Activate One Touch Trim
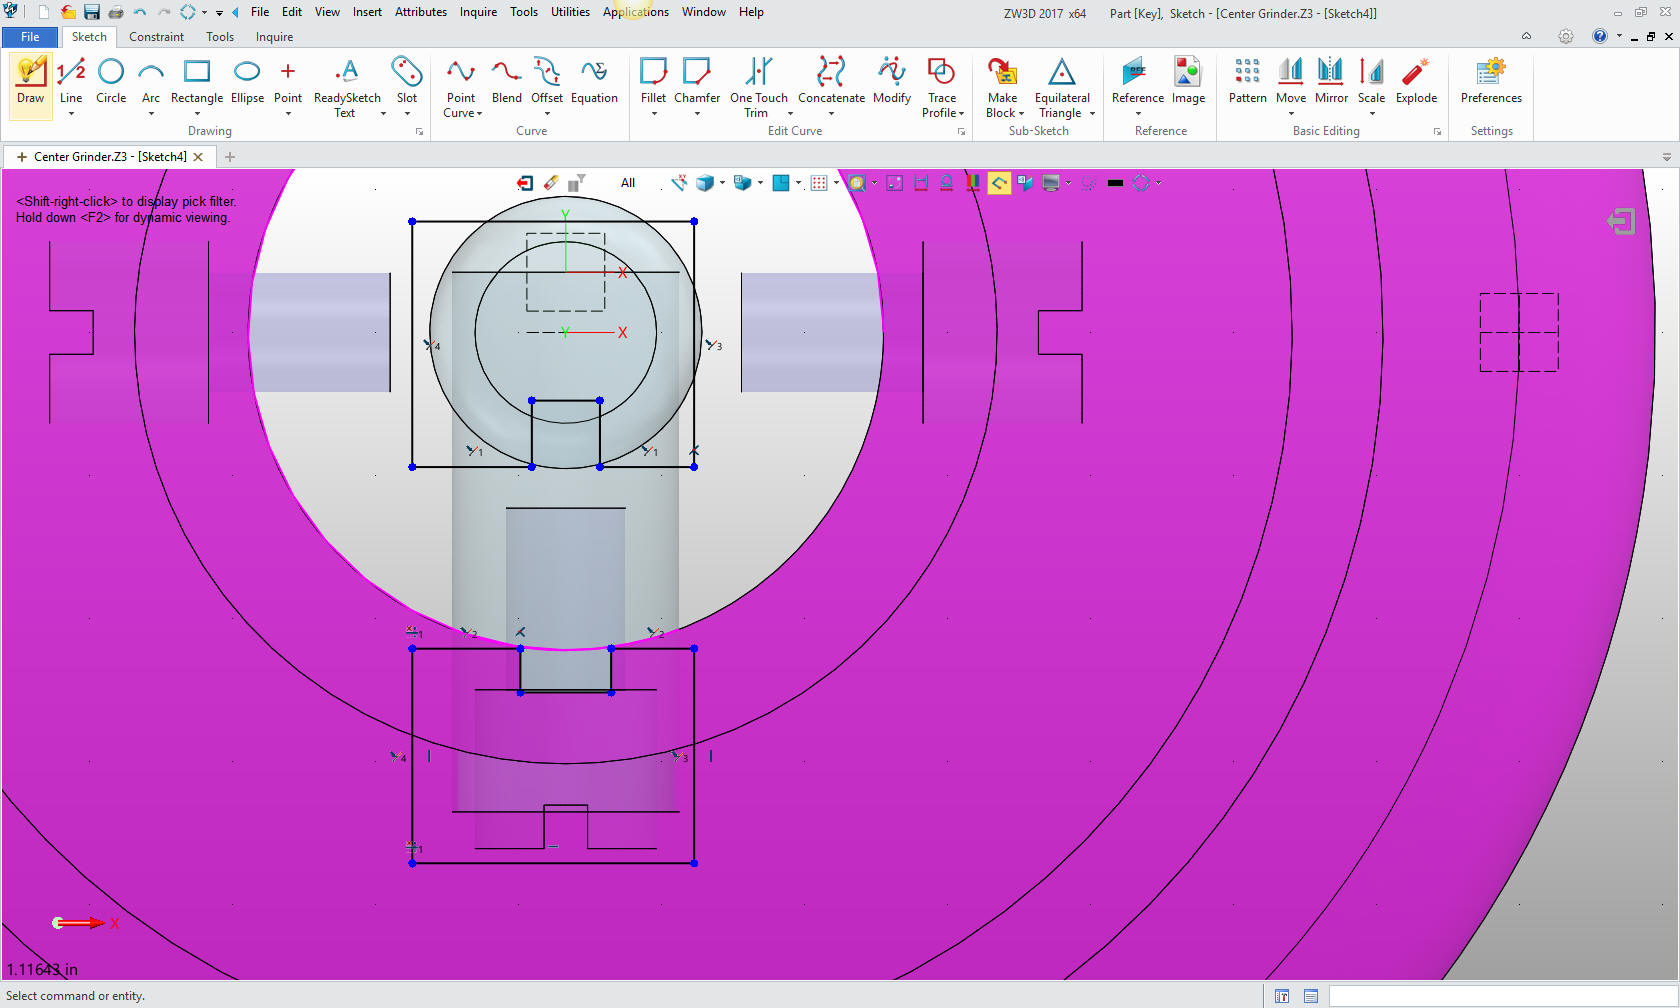This screenshot has height=1008, width=1680. 759,88
